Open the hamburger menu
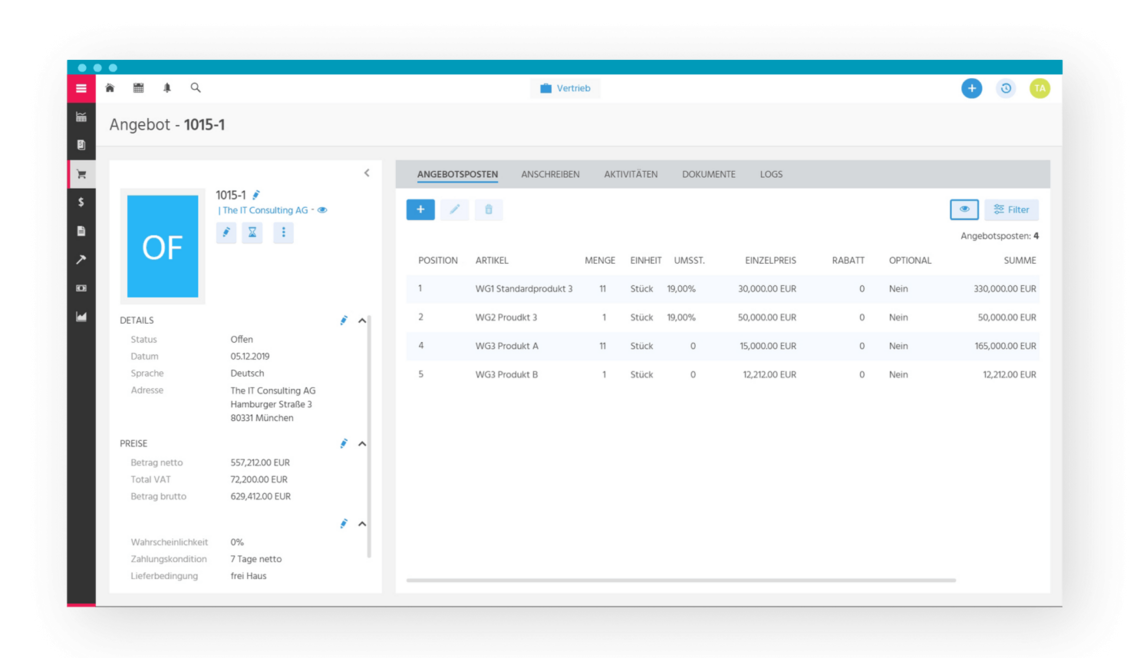The width and height of the screenshot is (1140, 658). point(81,88)
